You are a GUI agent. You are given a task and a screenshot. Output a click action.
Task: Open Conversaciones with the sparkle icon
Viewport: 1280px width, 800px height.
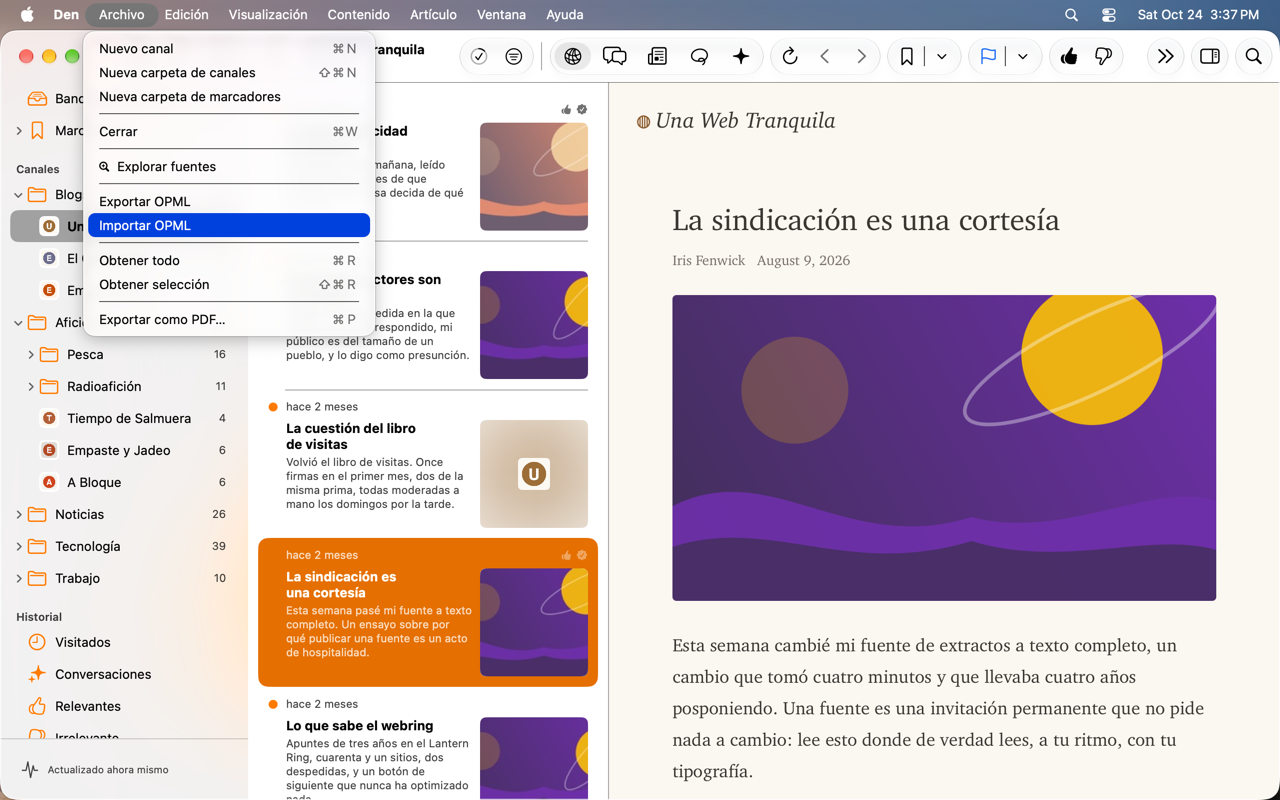click(37, 674)
